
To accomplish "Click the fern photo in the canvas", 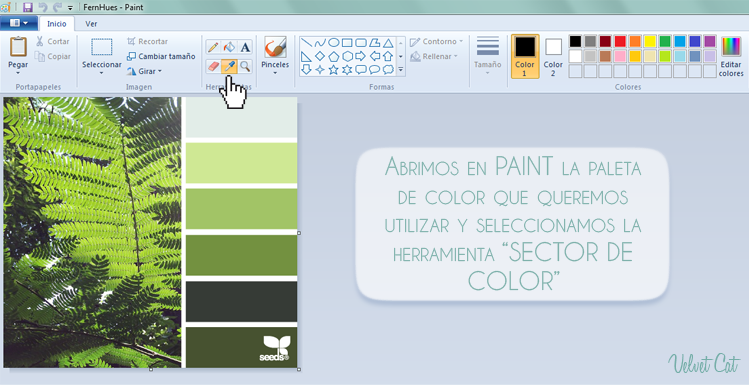I will 92,232.
